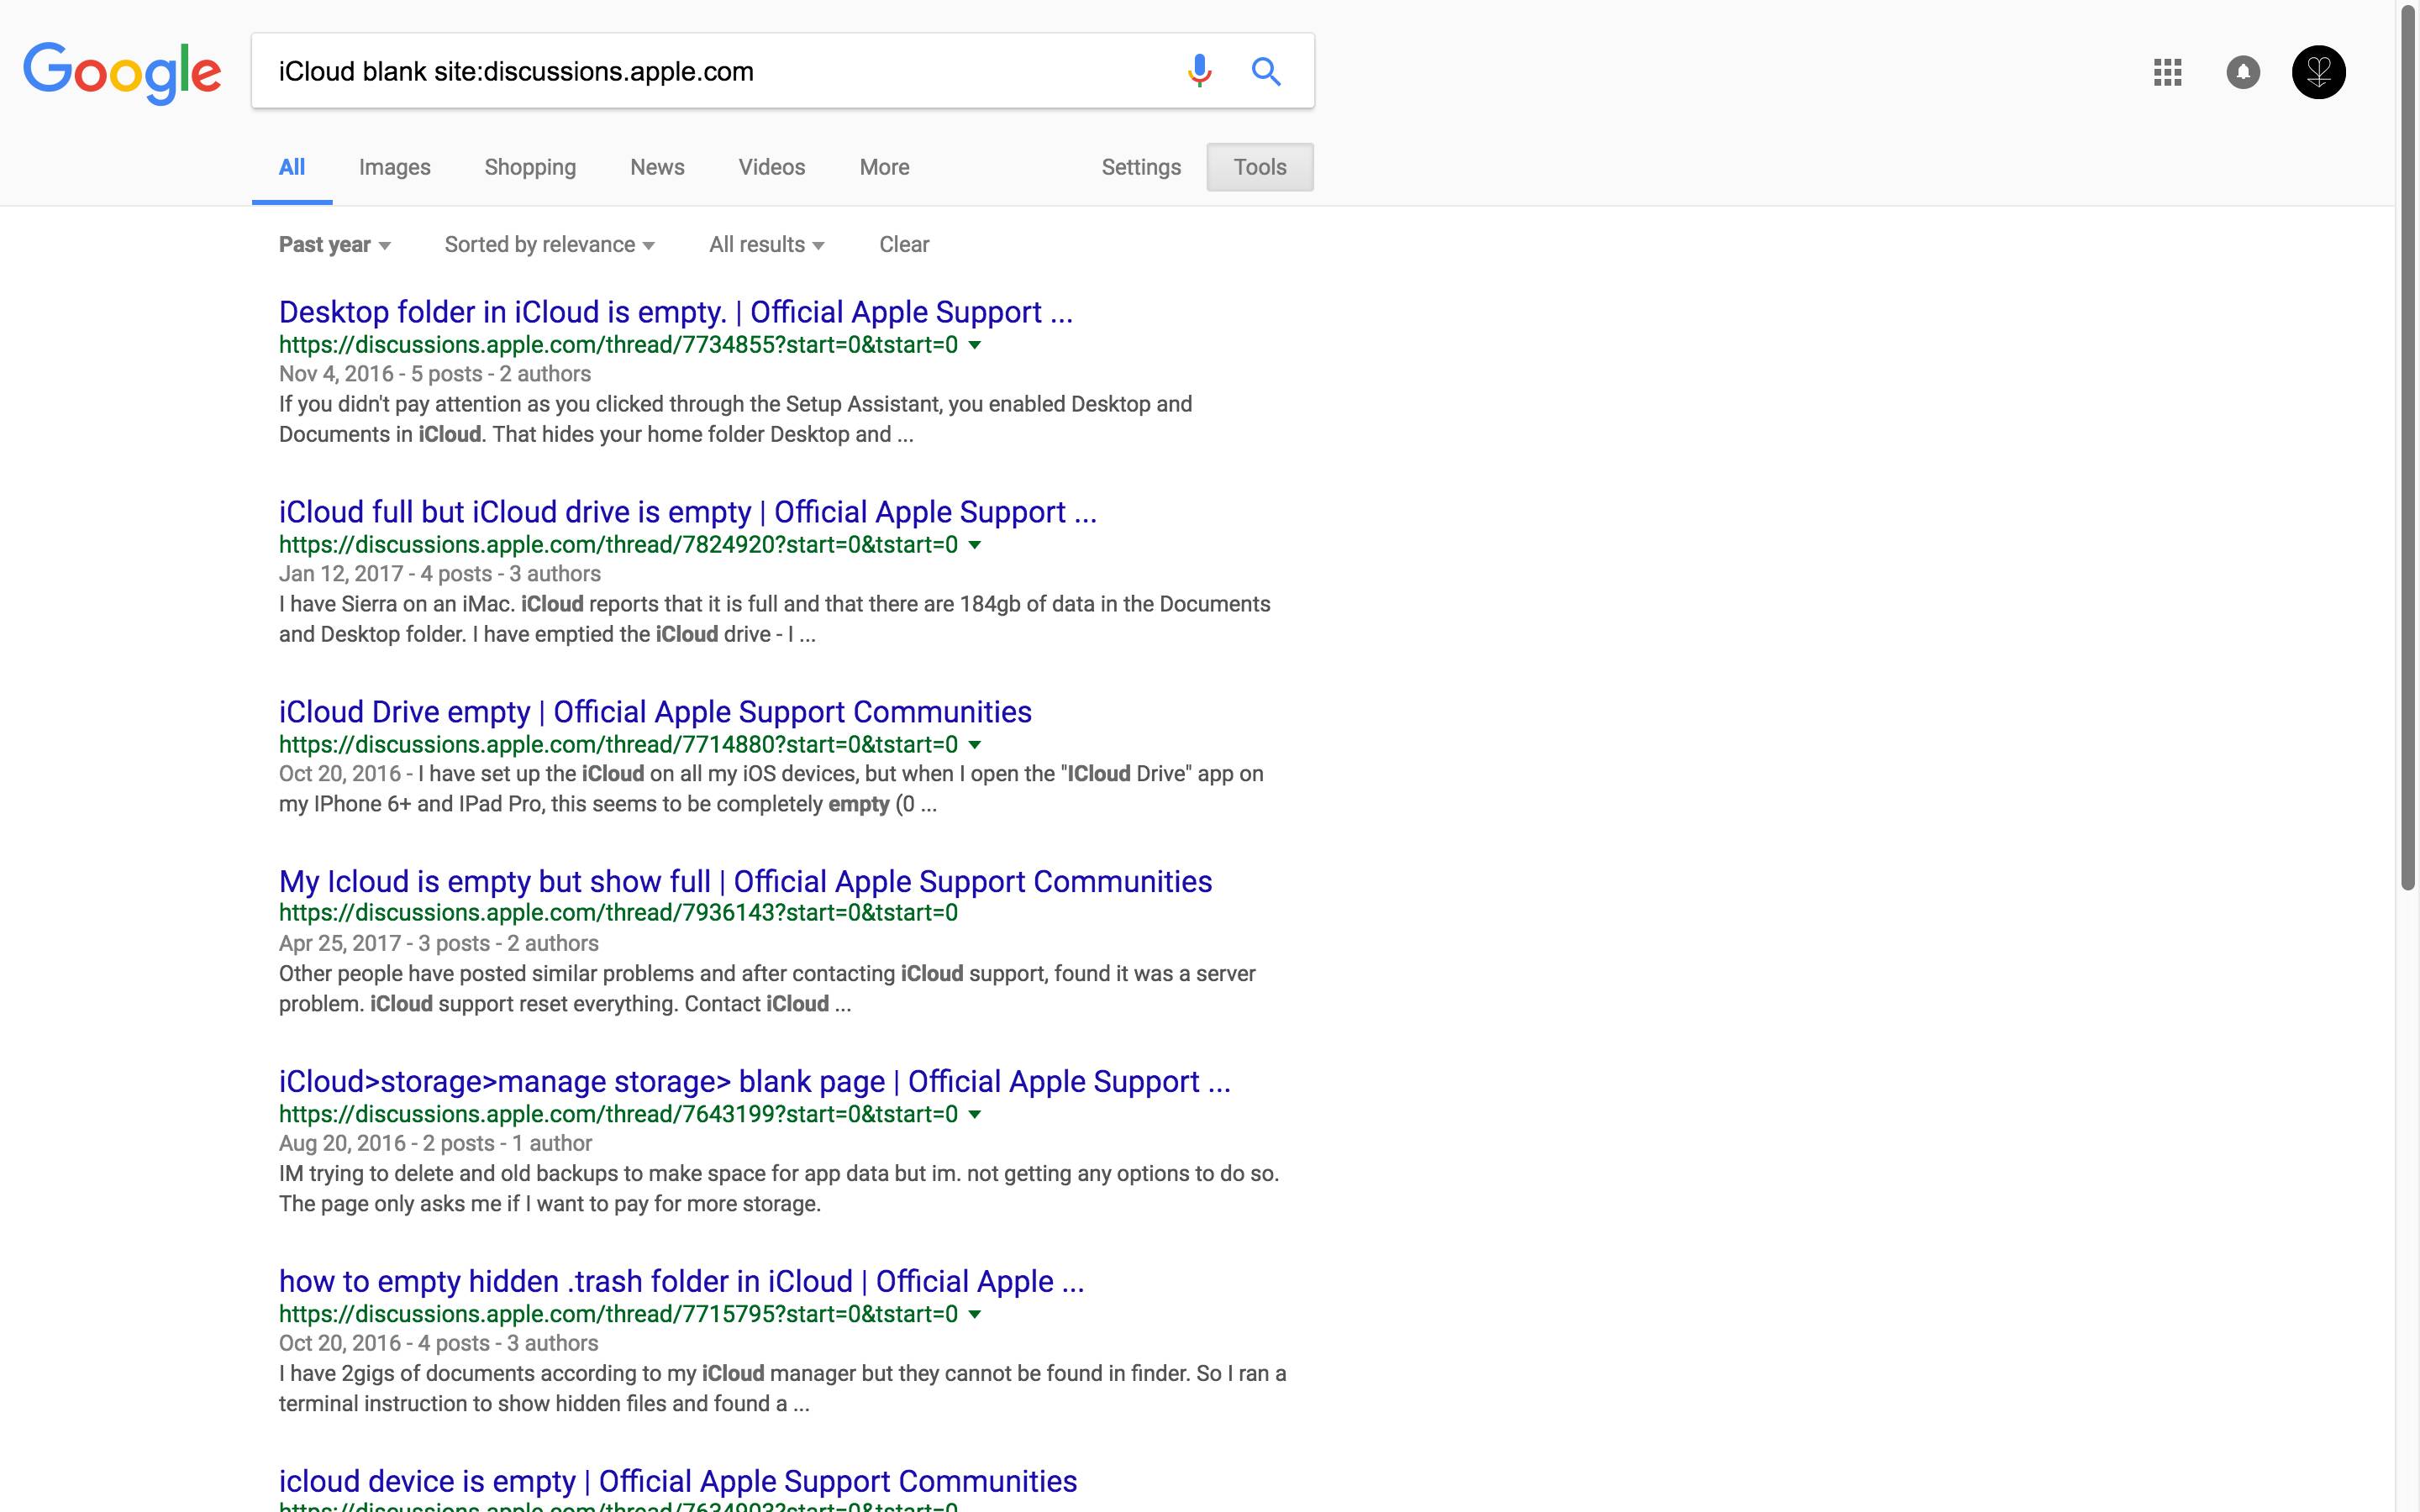Open the notifications bell
The width and height of the screenshot is (2420, 1512).
click(x=2243, y=72)
